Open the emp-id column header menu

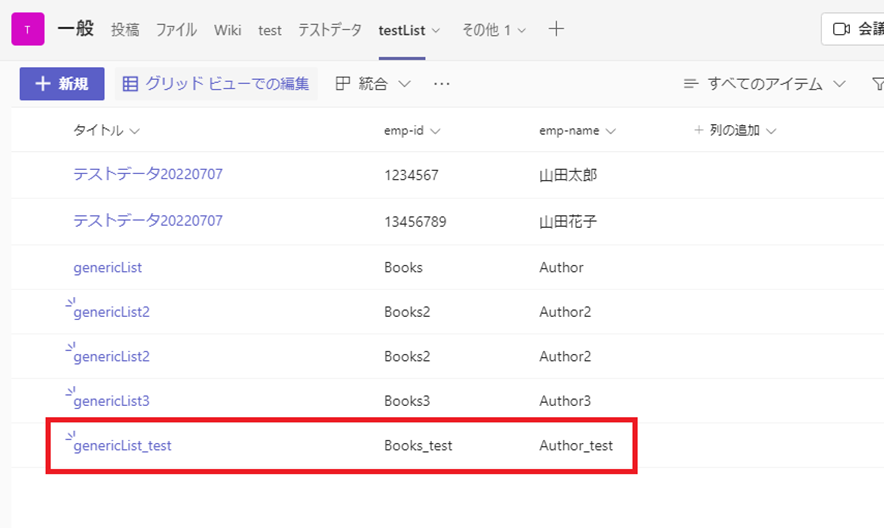tap(412, 130)
